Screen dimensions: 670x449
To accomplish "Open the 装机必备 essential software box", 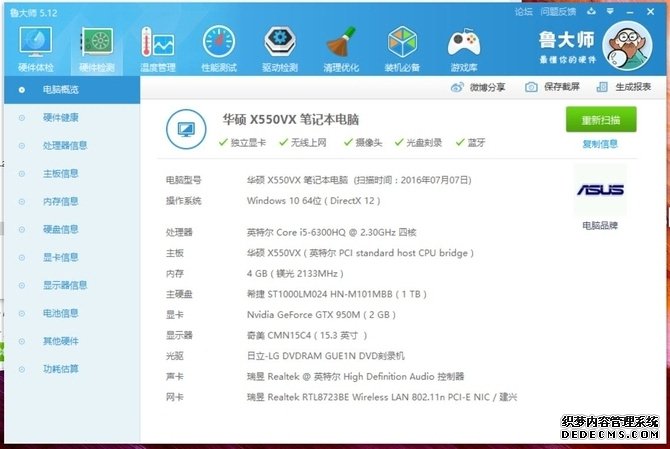I will pyautogui.click(x=402, y=48).
